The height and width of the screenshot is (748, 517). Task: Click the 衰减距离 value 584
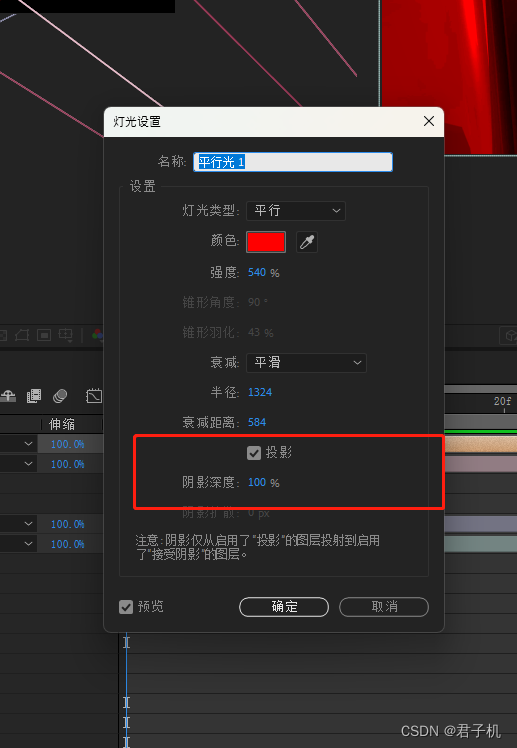[257, 423]
